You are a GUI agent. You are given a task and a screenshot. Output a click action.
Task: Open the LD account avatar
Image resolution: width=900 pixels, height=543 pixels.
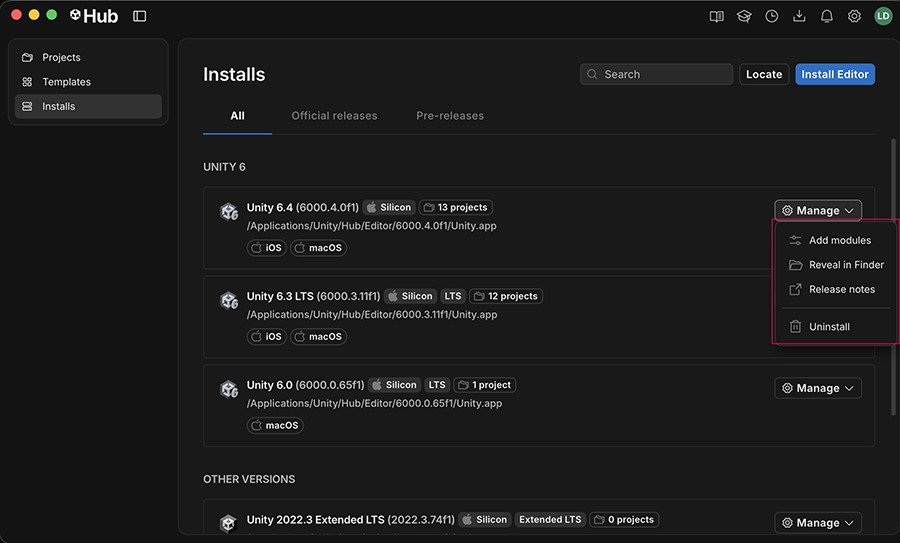(x=883, y=16)
